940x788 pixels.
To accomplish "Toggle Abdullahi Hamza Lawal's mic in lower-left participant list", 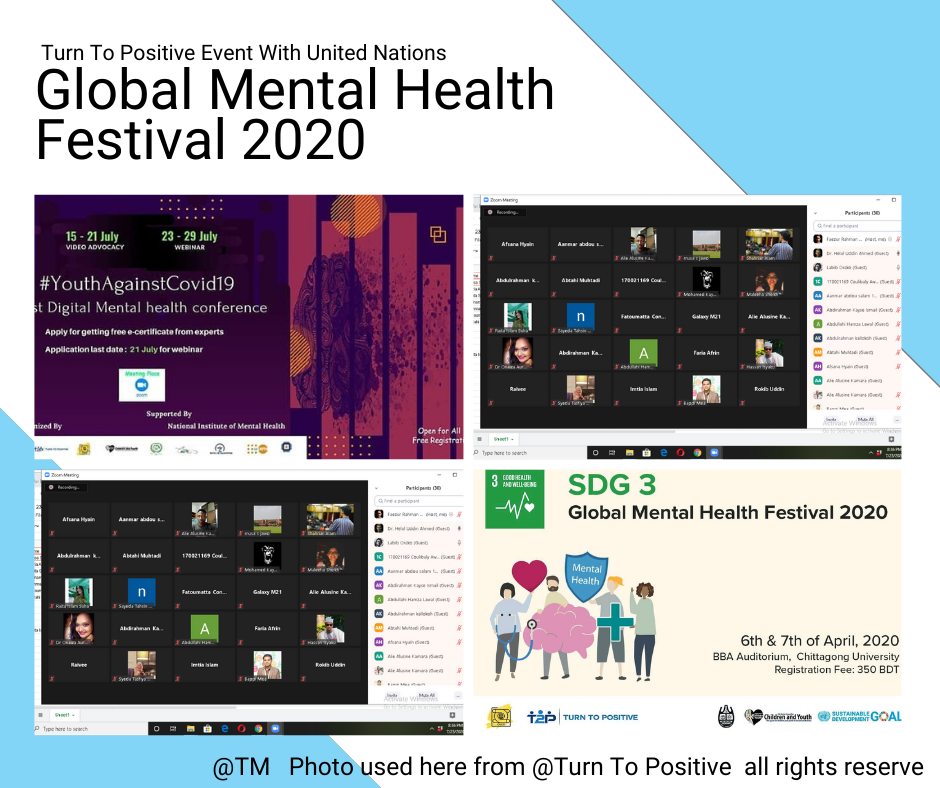I will (459, 599).
